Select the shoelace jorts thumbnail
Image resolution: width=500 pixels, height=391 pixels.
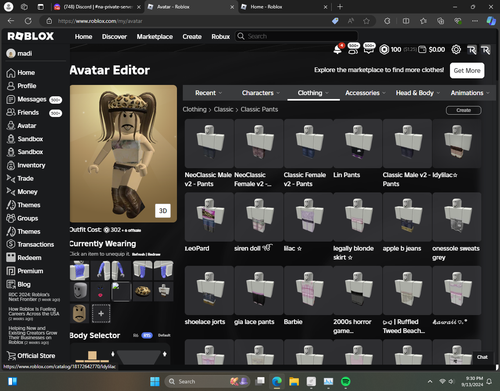coord(209,290)
